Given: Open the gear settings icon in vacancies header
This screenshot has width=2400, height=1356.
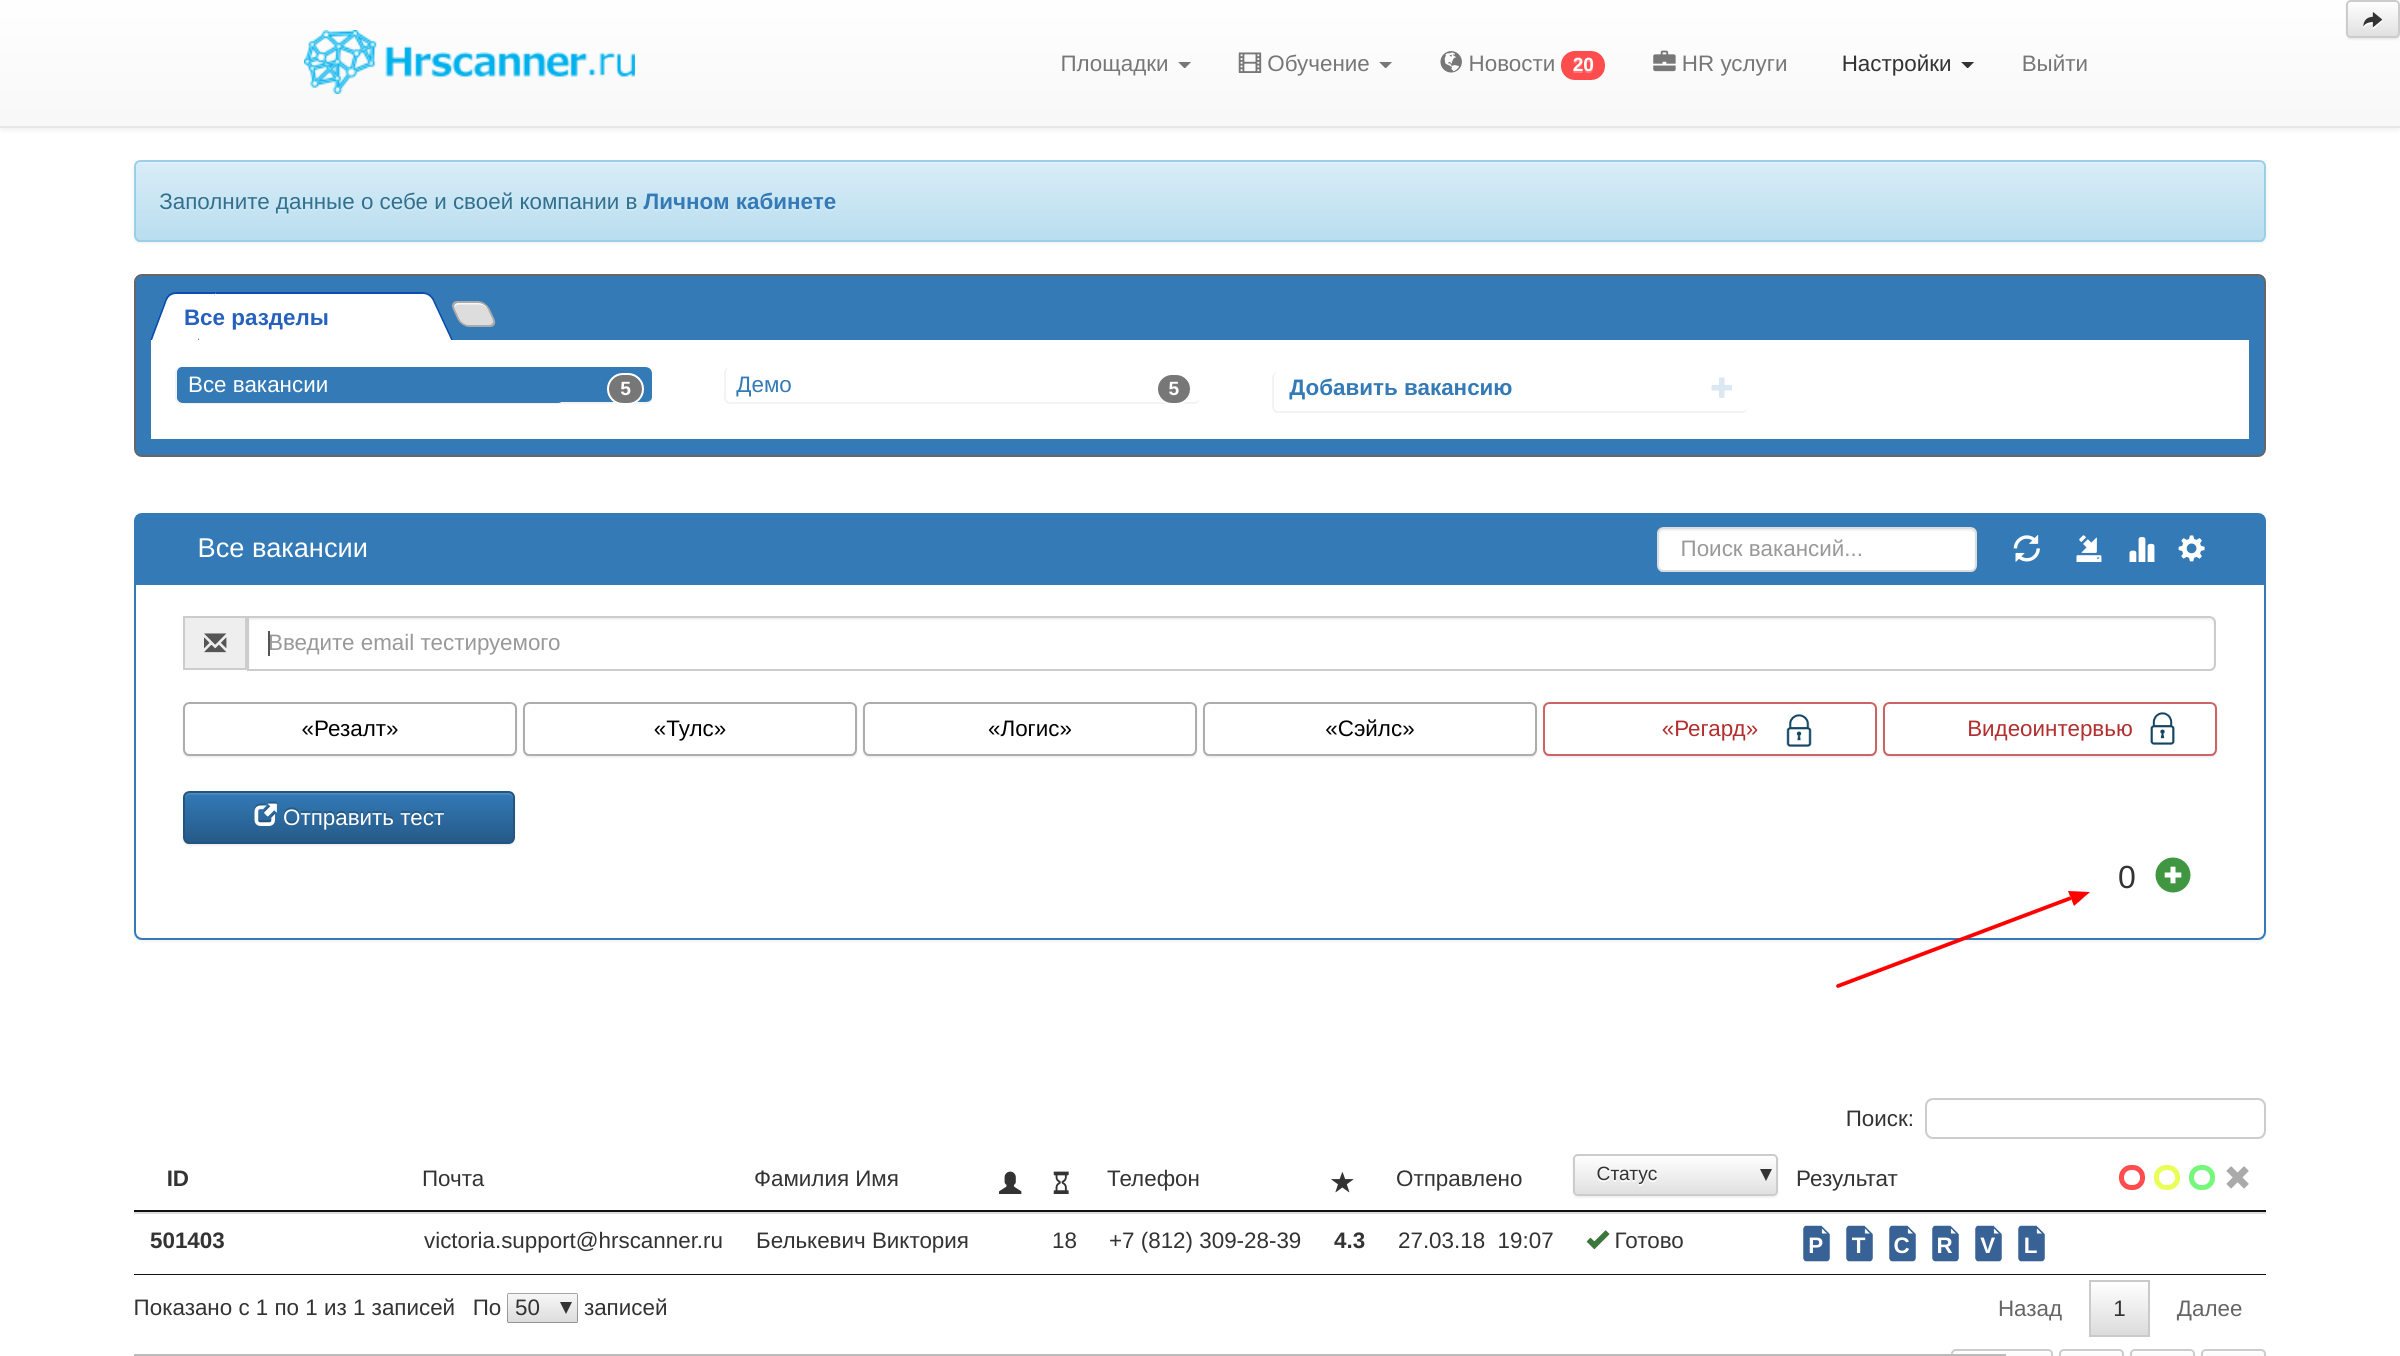Looking at the screenshot, I should point(2192,549).
